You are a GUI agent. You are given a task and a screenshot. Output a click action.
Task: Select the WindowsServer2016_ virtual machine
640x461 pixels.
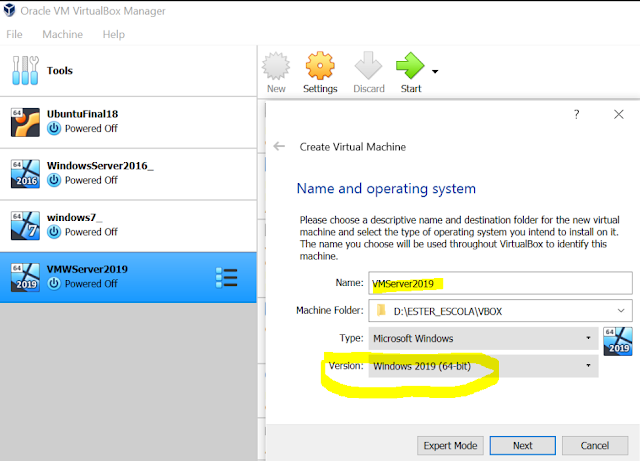pos(128,174)
